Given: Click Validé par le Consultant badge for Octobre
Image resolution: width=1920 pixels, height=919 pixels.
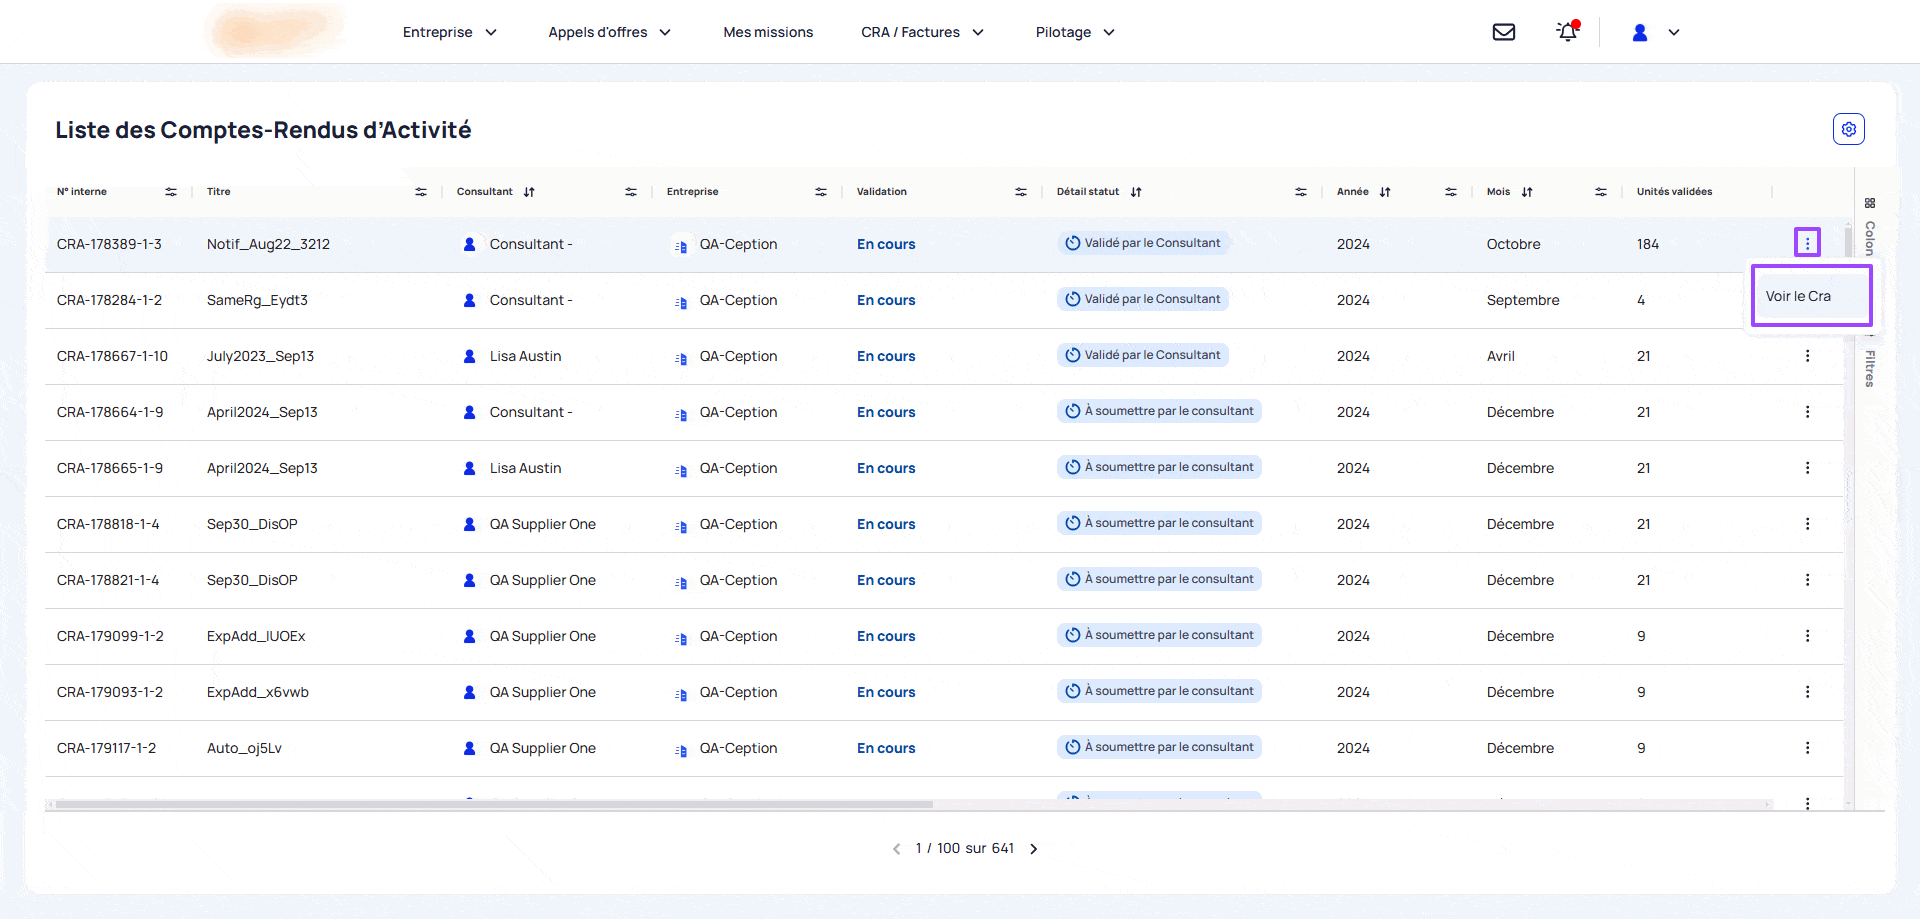Looking at the screenshot, I should tap(1143, 243).
